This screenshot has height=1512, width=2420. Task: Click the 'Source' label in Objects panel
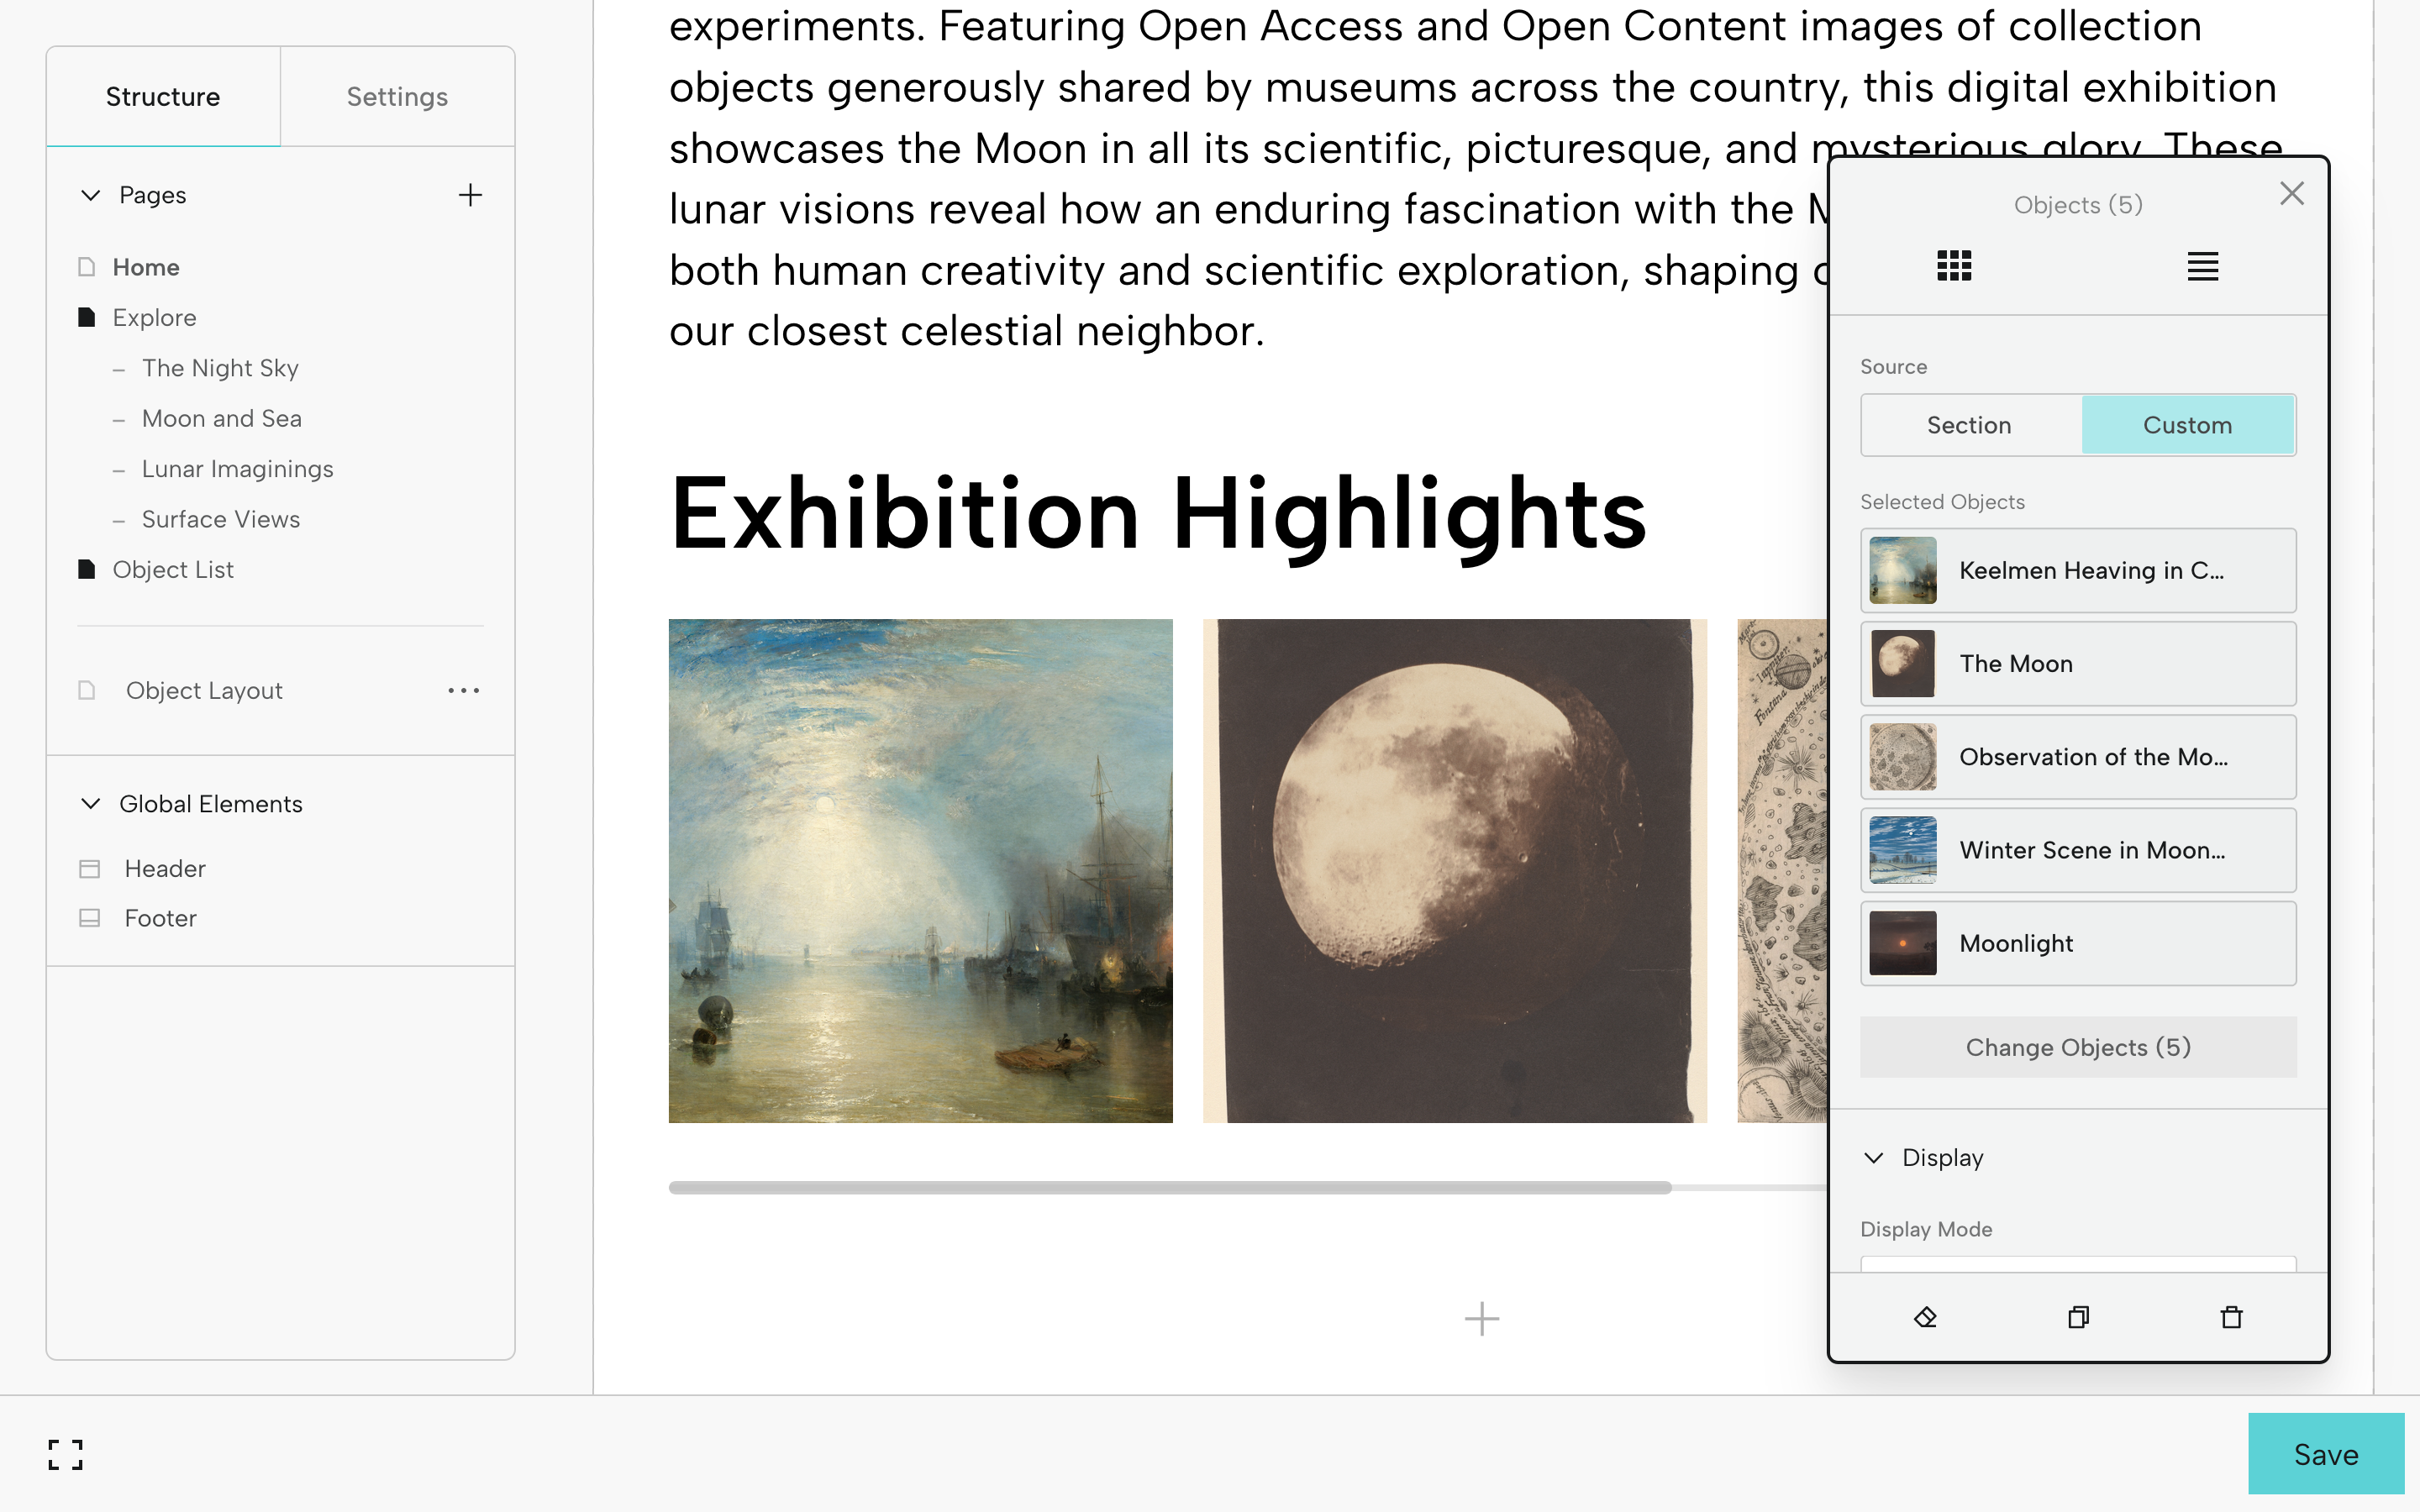(x=1893, y=367)
